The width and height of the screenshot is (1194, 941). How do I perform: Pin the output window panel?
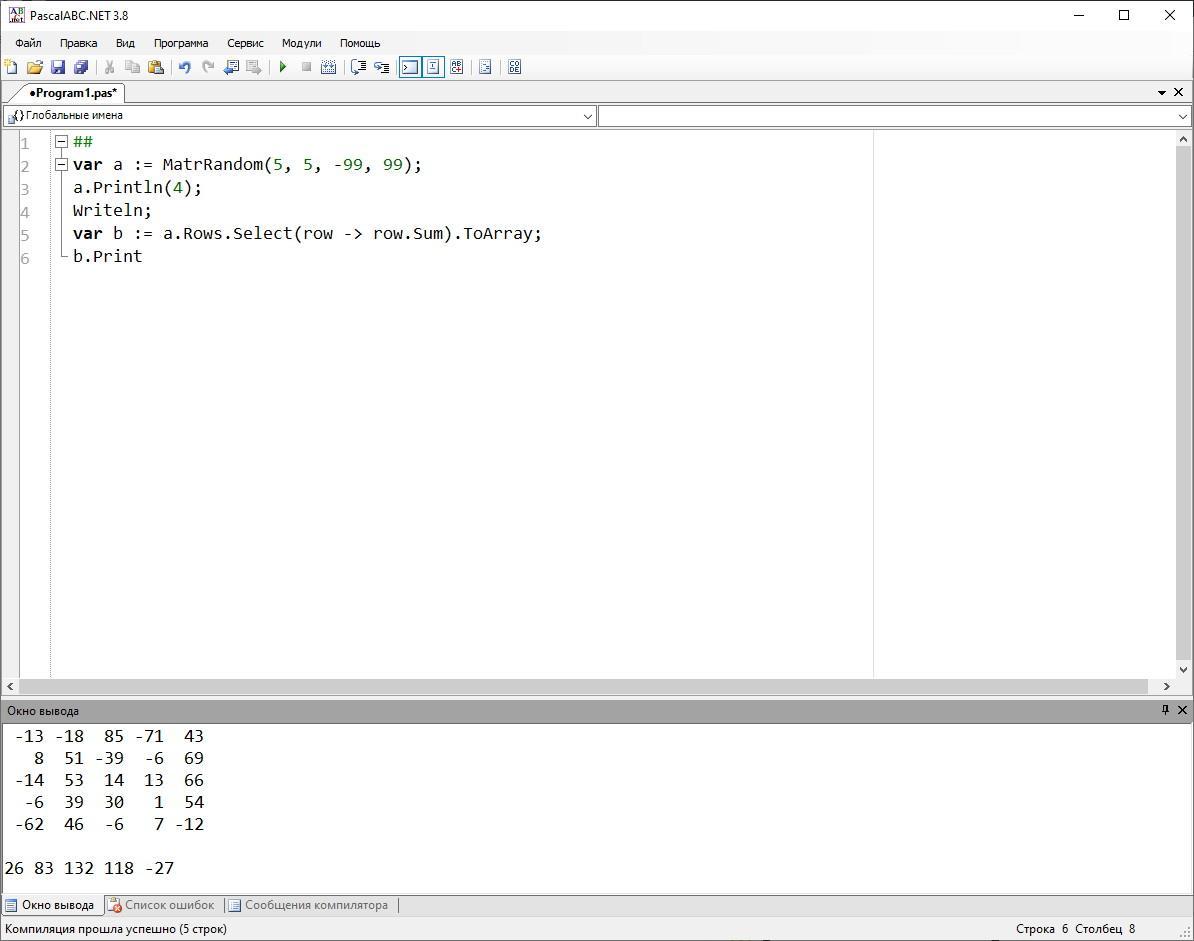(1165, 710)
